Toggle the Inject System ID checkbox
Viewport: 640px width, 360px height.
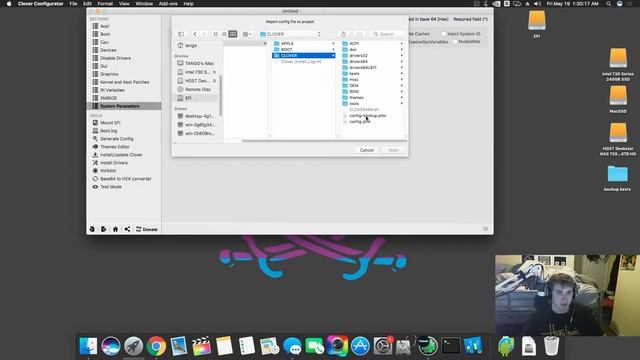coord(444,34)
